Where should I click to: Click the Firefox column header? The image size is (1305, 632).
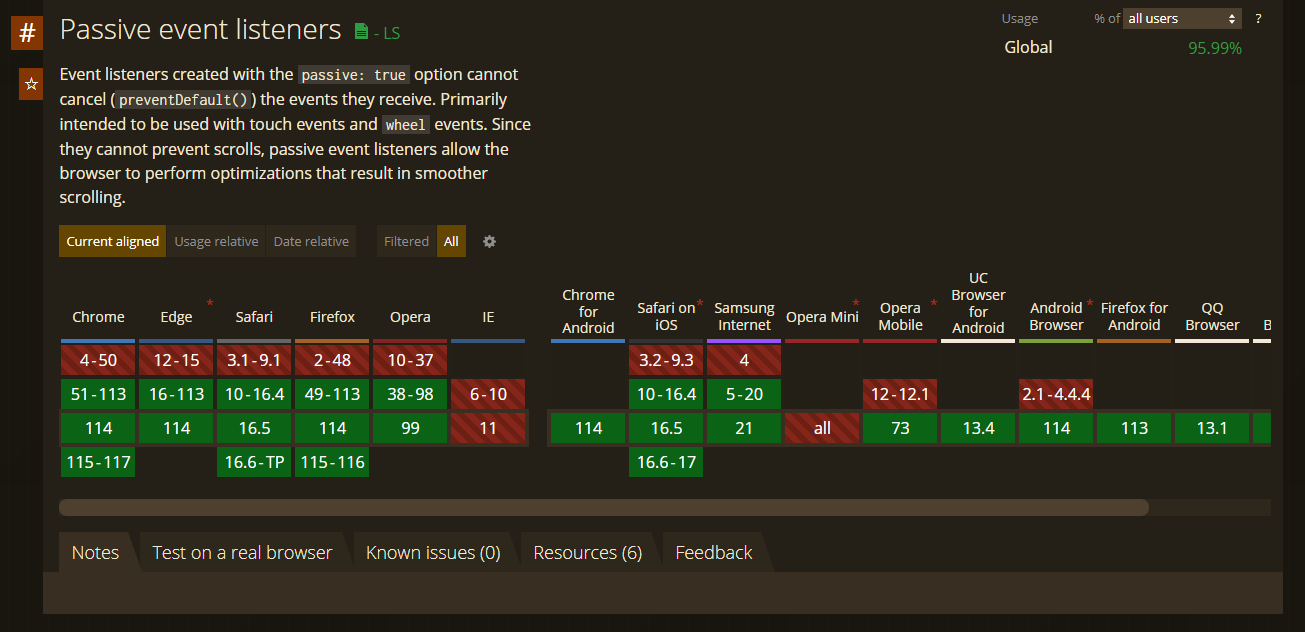point(332,317)
